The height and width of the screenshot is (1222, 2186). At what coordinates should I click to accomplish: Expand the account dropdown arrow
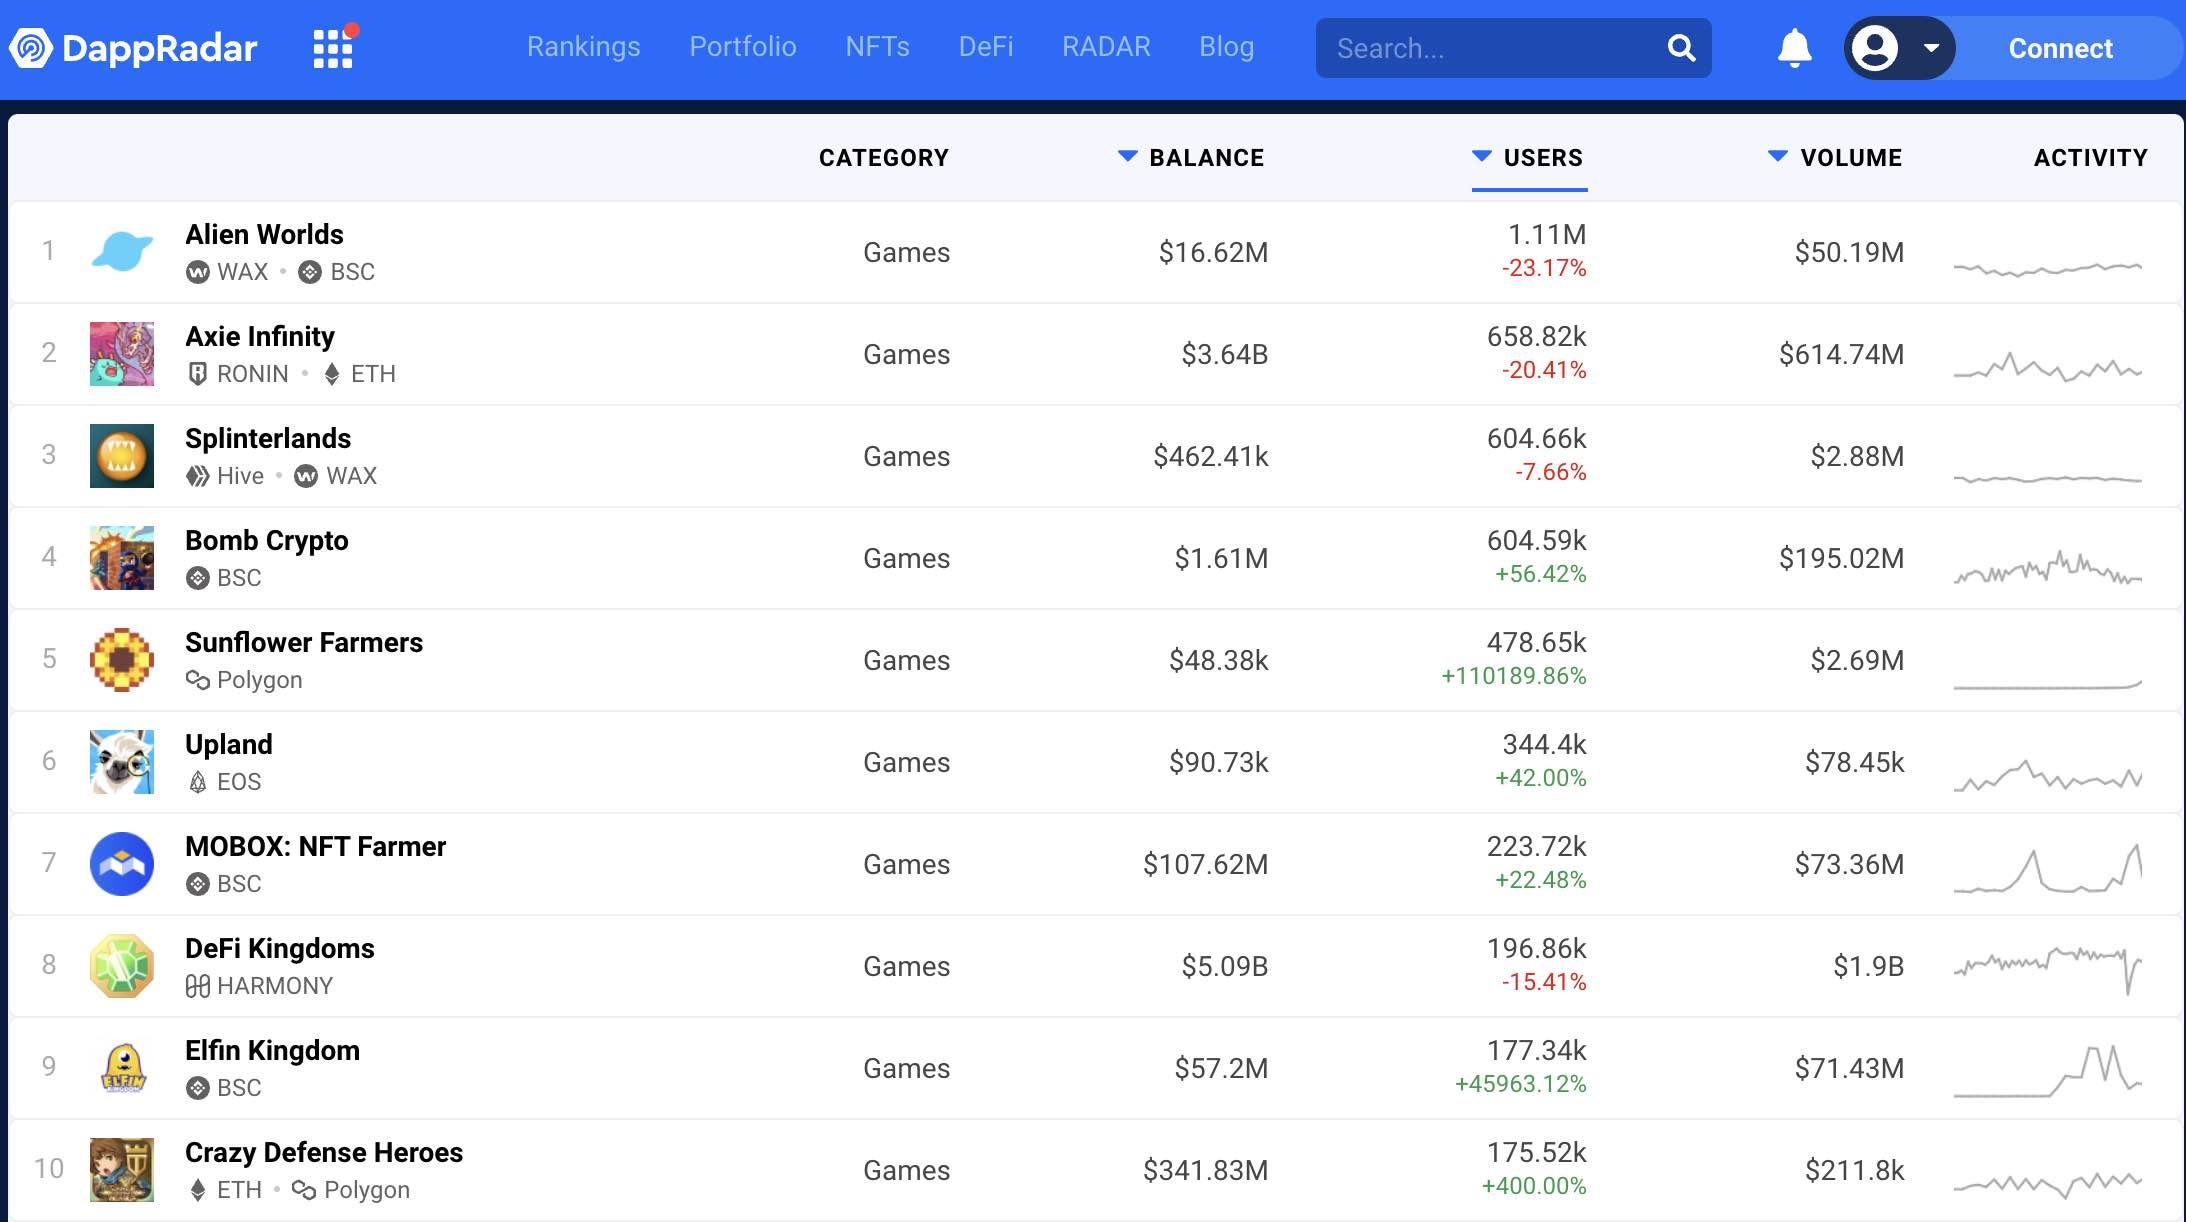[1931, 48]
